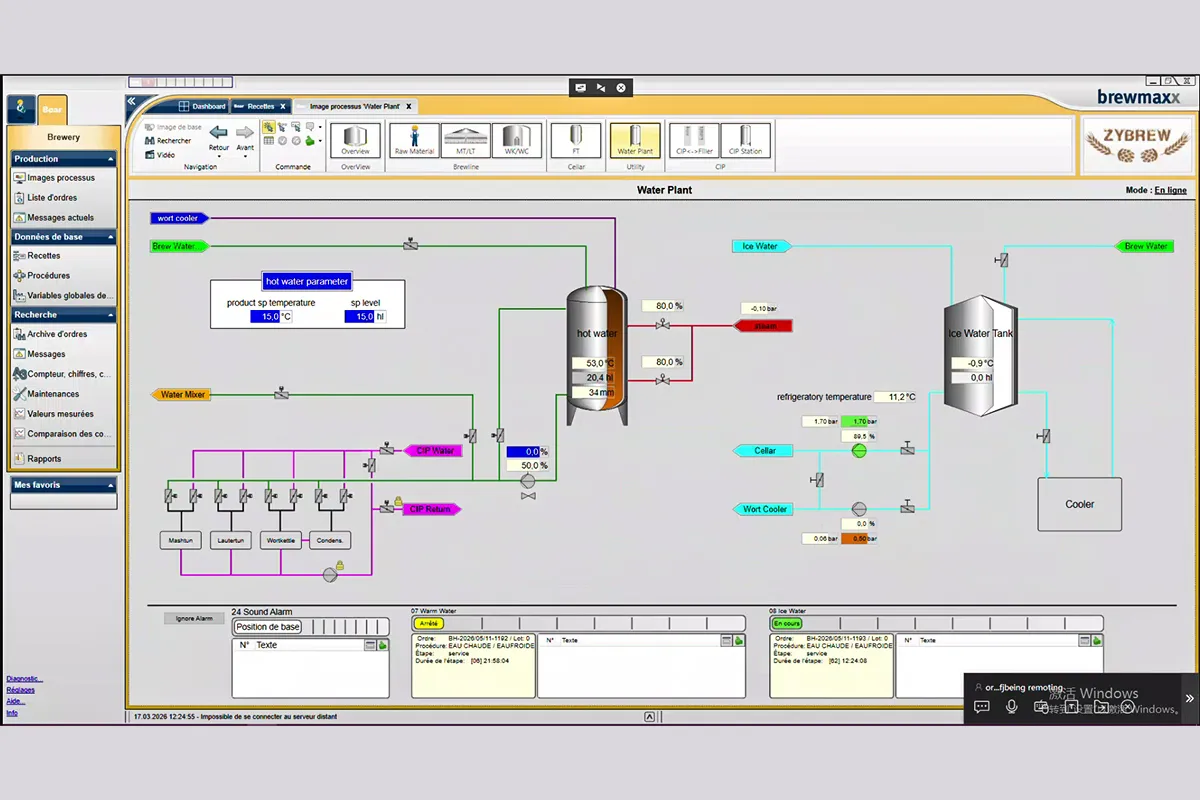This screenshot has width=1200, height=800.
Task: Collapse the Données de base section
Action: tap(111, 237)
